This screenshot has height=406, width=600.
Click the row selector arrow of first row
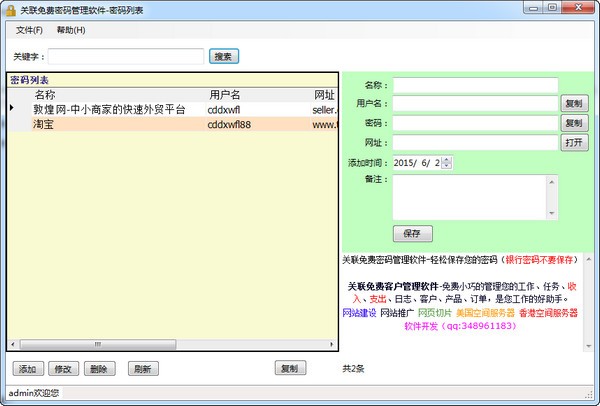12,108
